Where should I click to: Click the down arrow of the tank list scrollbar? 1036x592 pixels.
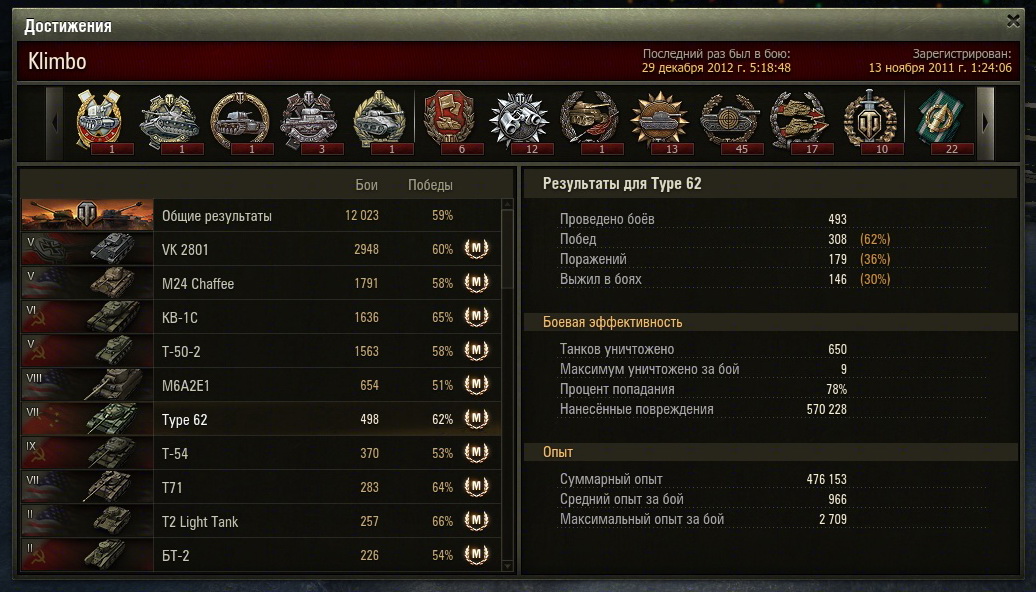pos(507,566)
